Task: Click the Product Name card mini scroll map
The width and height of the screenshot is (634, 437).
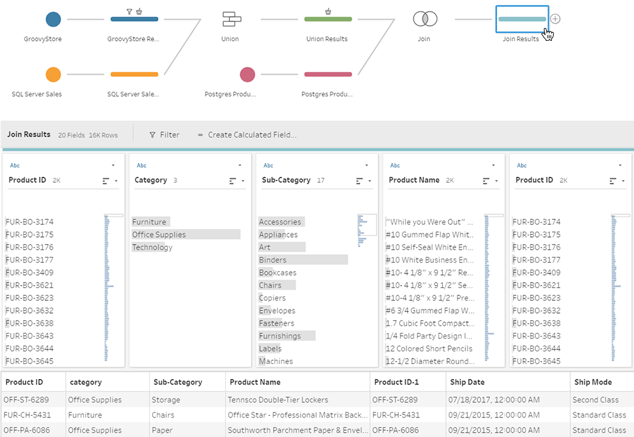Action: (494, 288)
